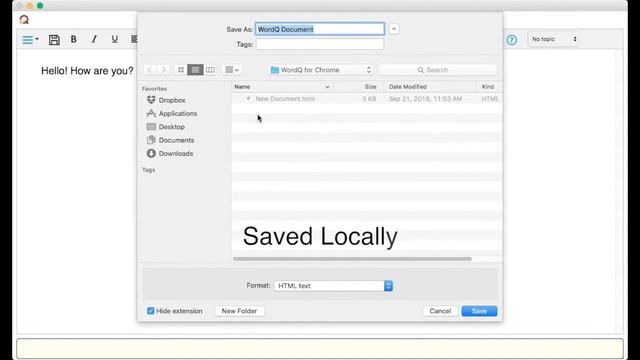Click the Kind column header
The height and width of the screenshot is (360, 640).
click(x=489, y=87)
